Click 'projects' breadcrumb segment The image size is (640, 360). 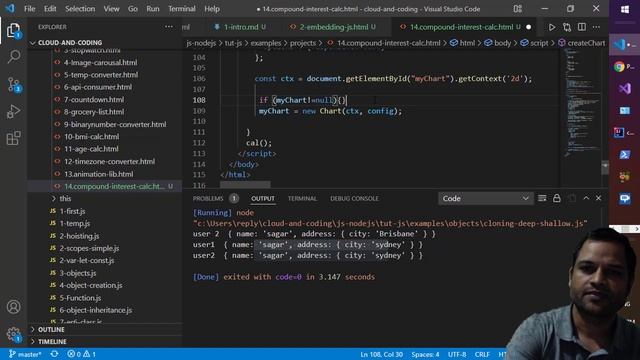click(x=303, y=43)
